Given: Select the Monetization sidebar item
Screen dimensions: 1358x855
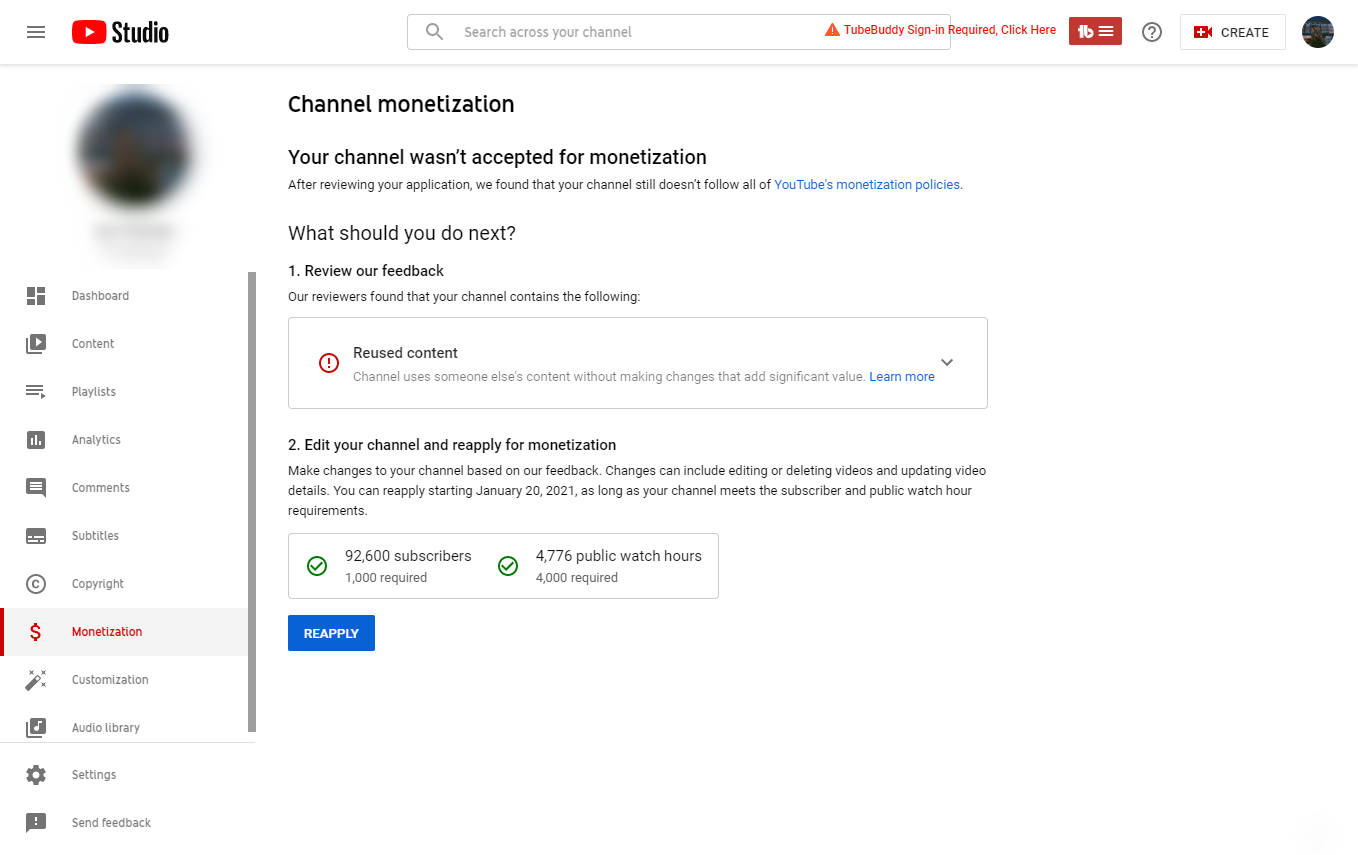Looking at the screenshot, I should (124, 632).
